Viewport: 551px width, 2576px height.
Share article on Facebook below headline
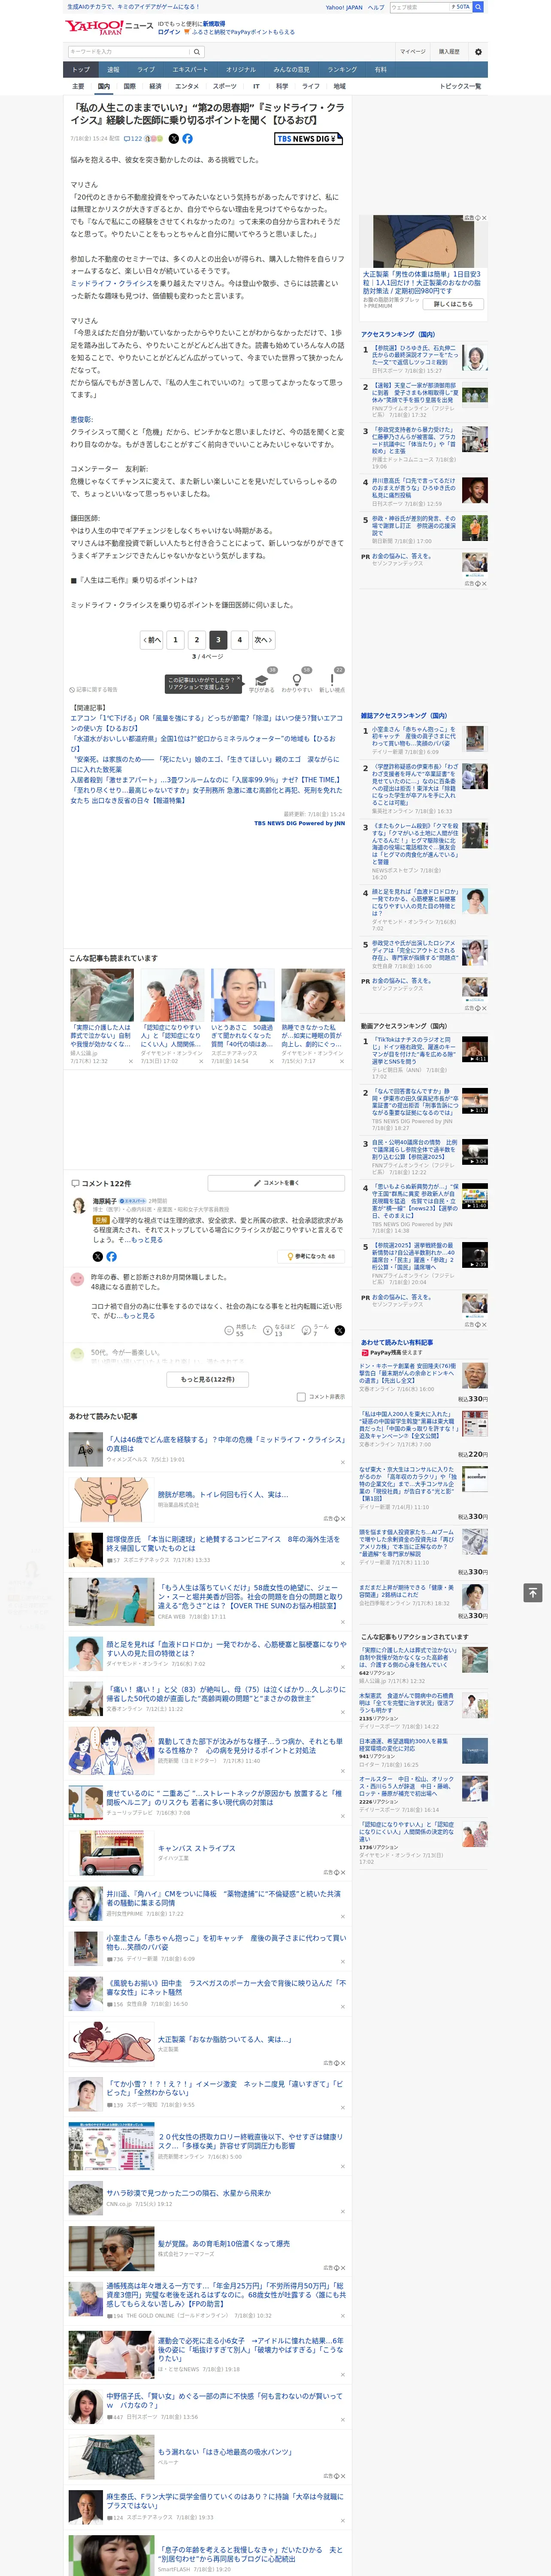click(187, 139)
